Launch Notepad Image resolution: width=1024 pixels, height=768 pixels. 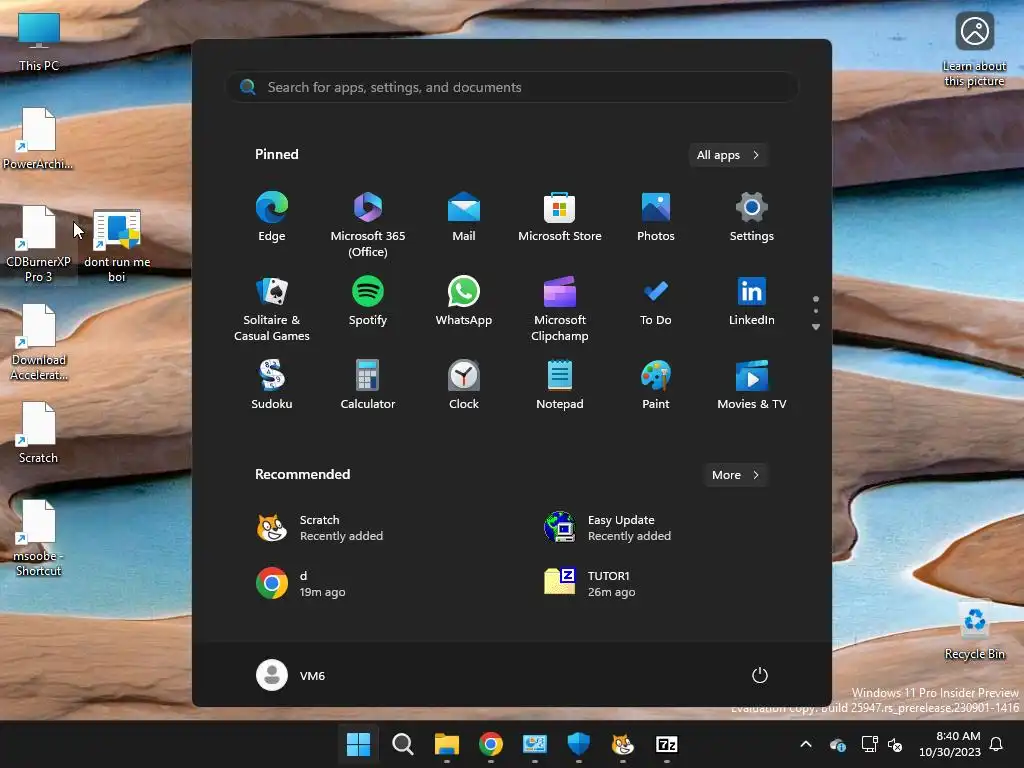(x=560, y=385)
